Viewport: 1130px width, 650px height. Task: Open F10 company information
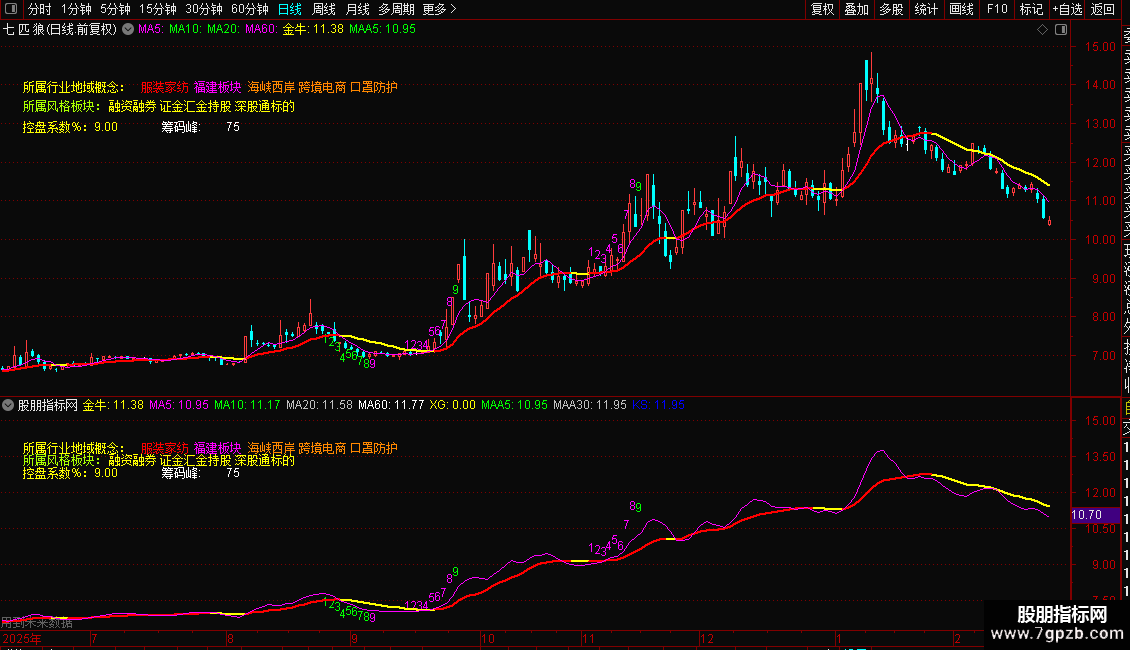(x=997, y=9)
